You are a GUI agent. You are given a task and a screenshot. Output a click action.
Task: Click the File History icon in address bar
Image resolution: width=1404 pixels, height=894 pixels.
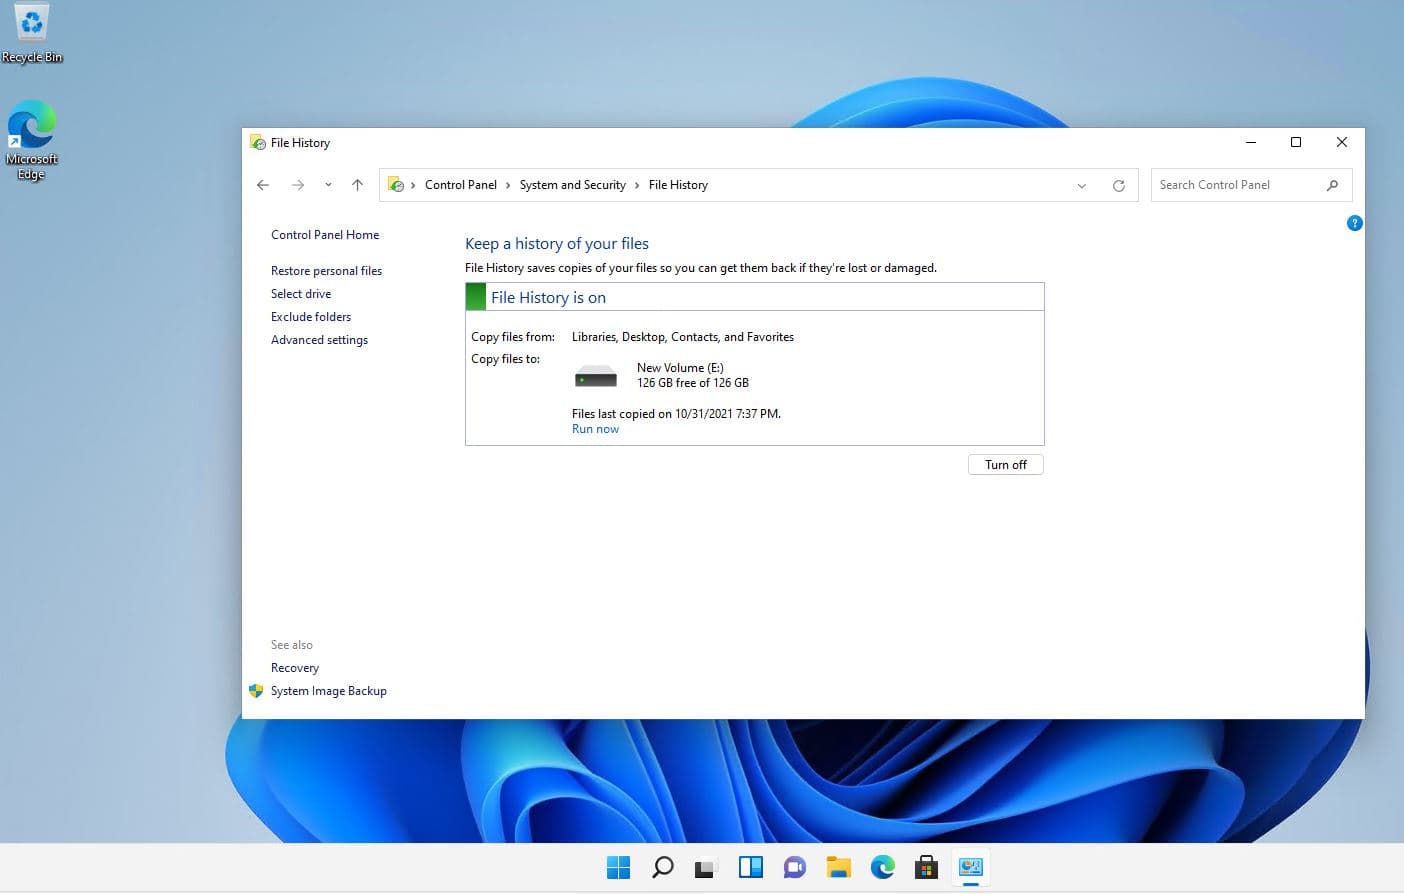[x=395, y=184]
